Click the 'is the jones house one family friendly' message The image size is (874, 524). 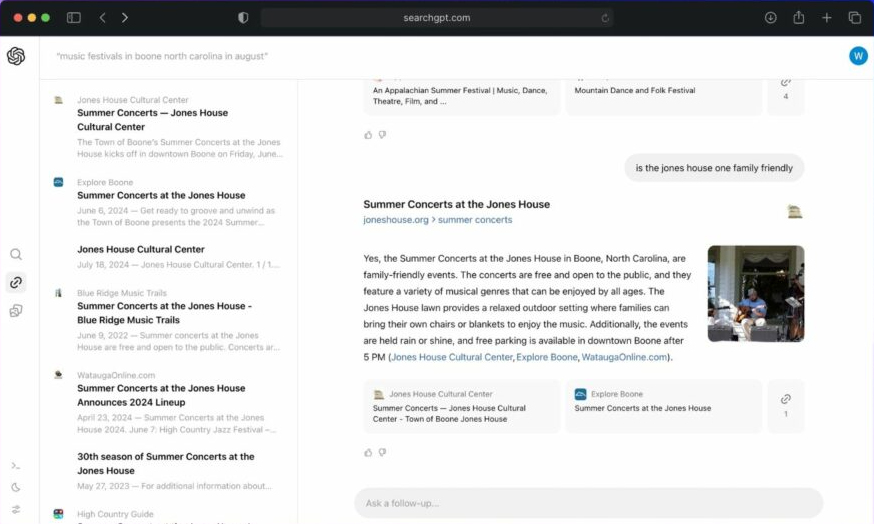[x=714, y=168]
